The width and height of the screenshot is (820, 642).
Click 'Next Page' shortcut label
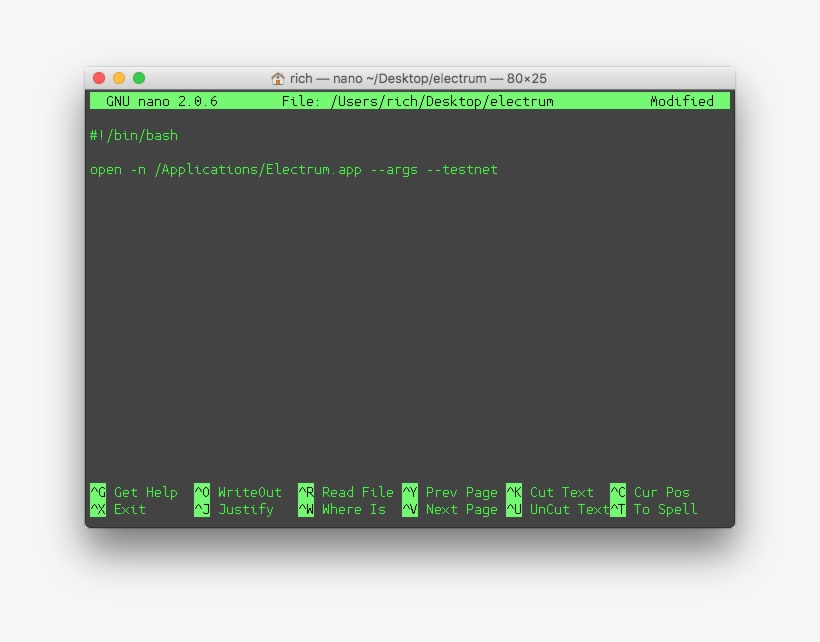point(461,510)
